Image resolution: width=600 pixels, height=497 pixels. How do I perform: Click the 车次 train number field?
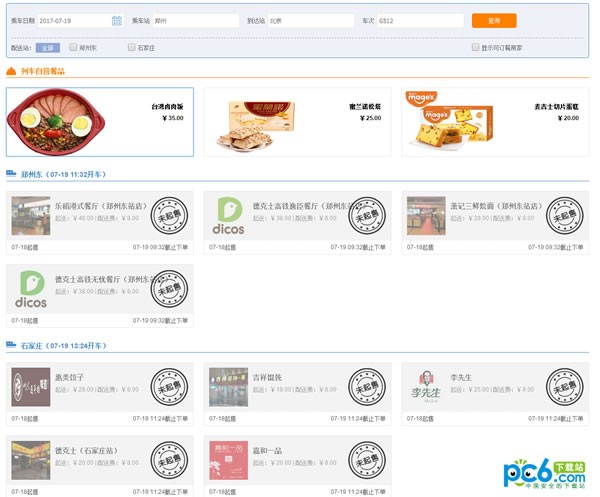pyautogui.click(x=420, y=21)
